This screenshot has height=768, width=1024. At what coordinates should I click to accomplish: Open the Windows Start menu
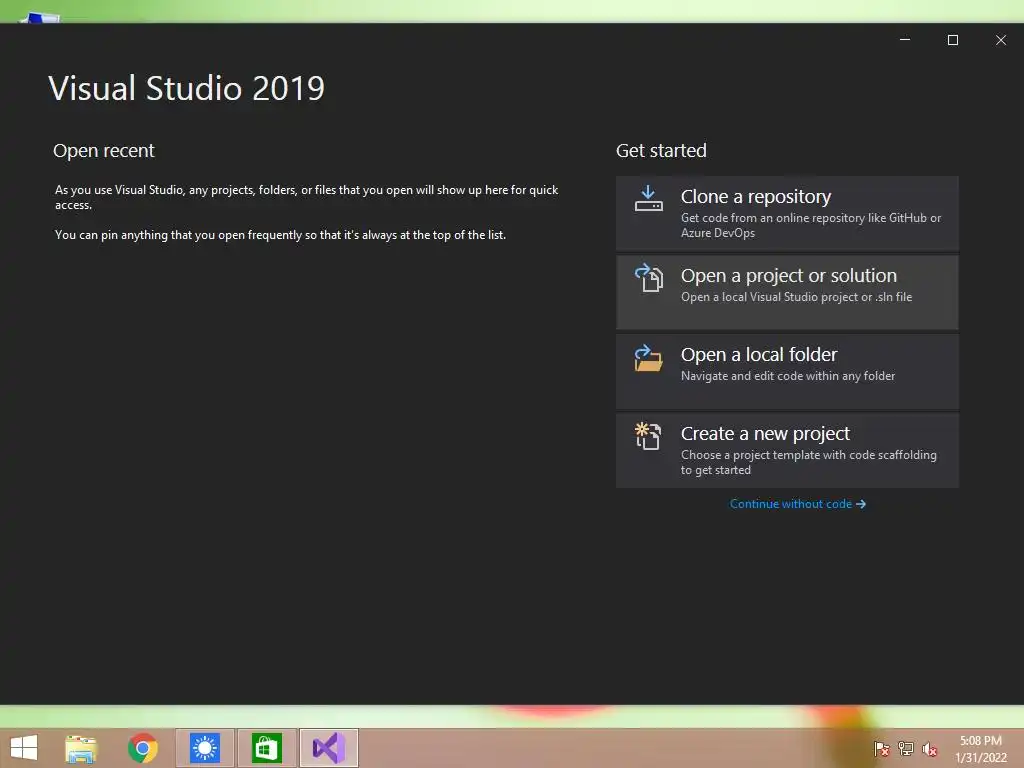[x=24, y=748]
